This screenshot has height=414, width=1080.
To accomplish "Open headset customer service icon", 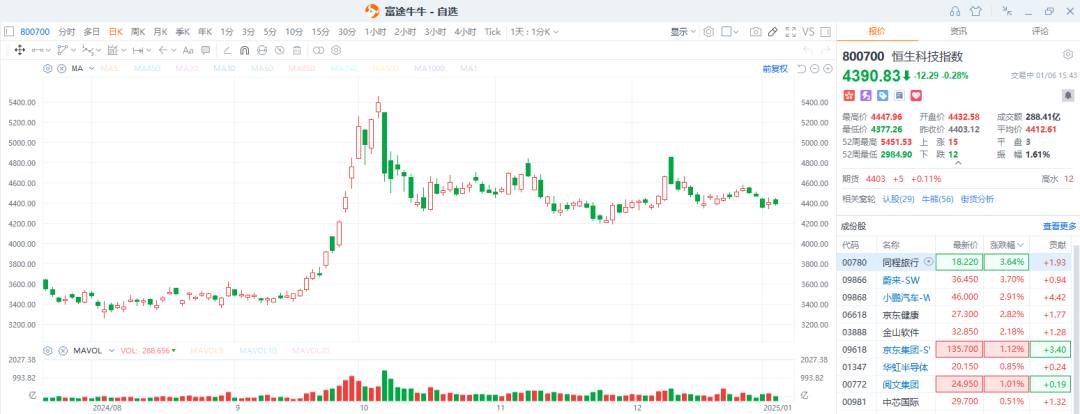I will [x=954, y=11].
